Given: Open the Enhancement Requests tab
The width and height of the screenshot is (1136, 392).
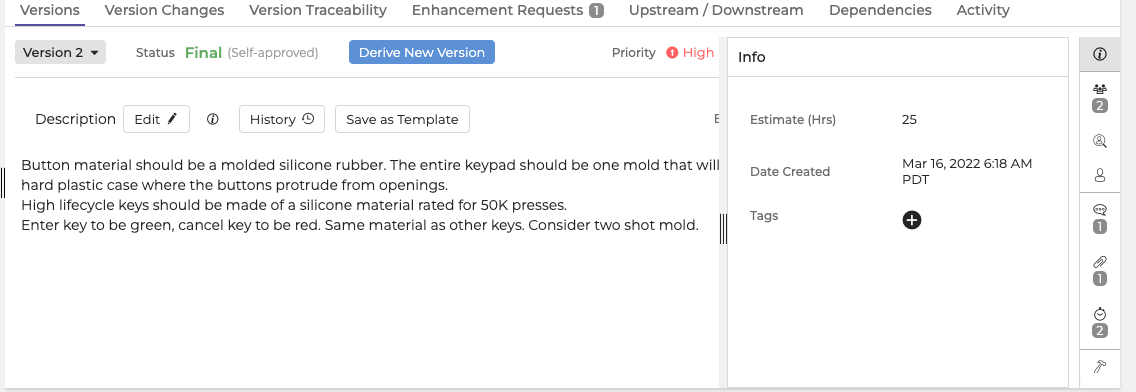Looking at the screenshot, I should click(x=507, y=10).
